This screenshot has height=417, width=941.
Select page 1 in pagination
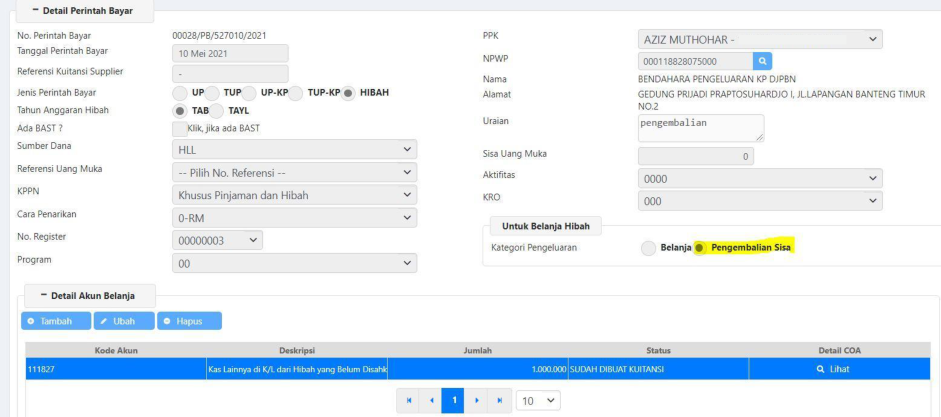pyautogui.click(x=453, y=400)
